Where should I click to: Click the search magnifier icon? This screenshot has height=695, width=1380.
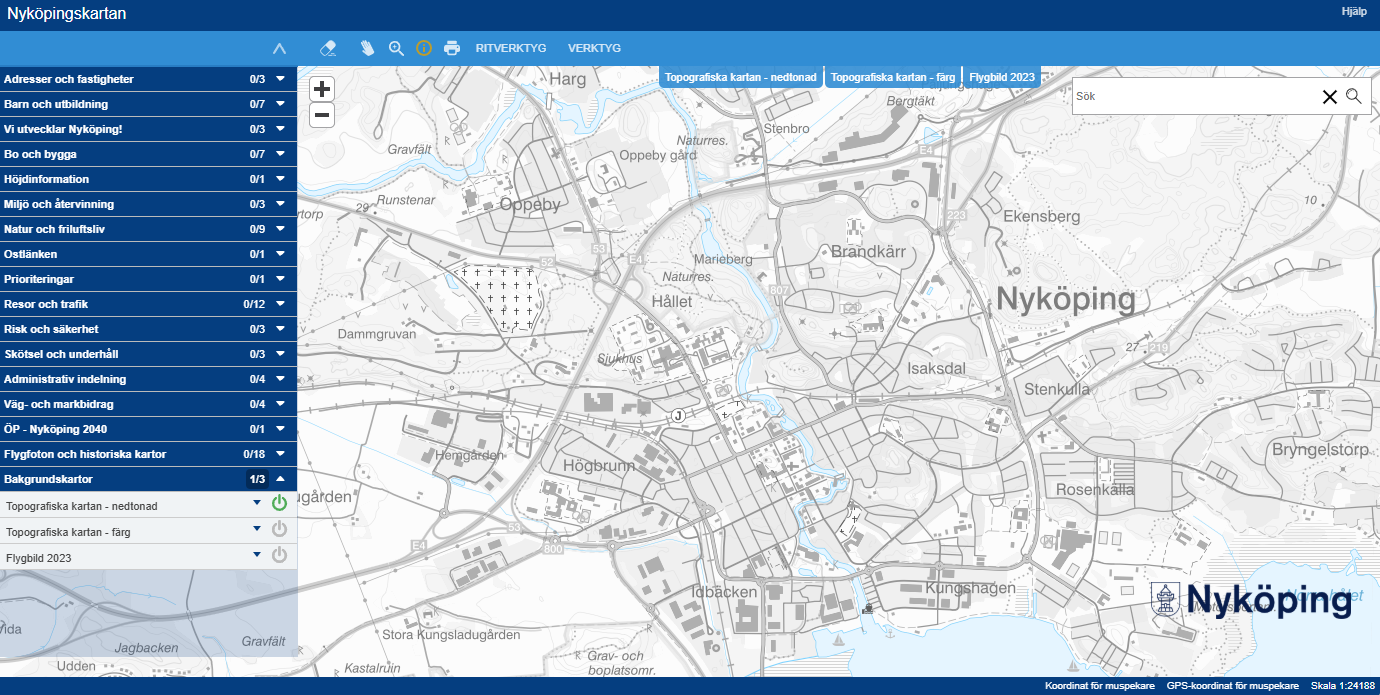1354,96
